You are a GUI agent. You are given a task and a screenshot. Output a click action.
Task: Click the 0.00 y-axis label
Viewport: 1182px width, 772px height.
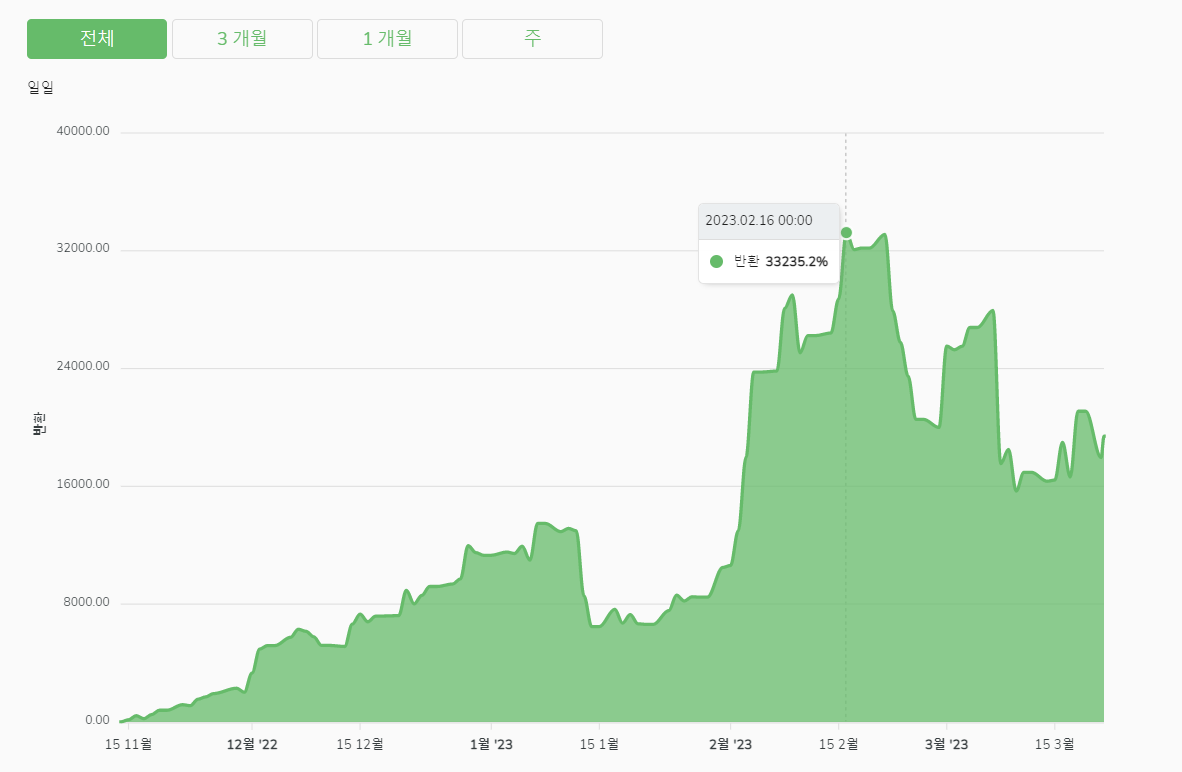click(x=97, y=720)
